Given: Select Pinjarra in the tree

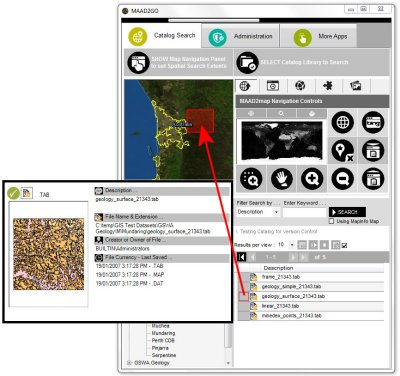Looking at the screenshot, I should tap(160, 348).
